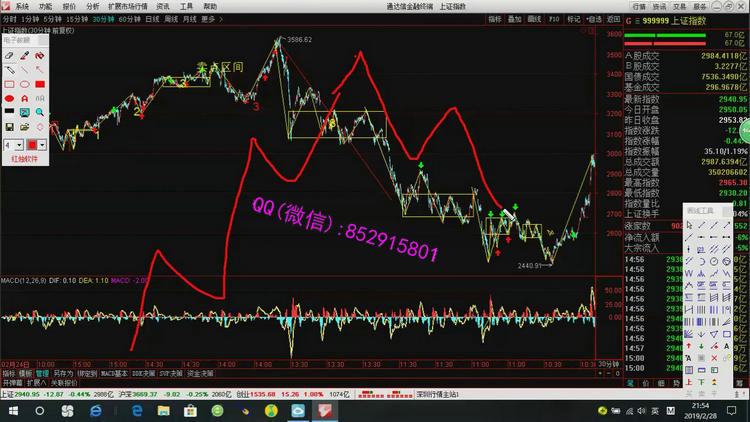Switch chart to 日线 period
The width and height of the screenshot is (750, 422).
151,19
